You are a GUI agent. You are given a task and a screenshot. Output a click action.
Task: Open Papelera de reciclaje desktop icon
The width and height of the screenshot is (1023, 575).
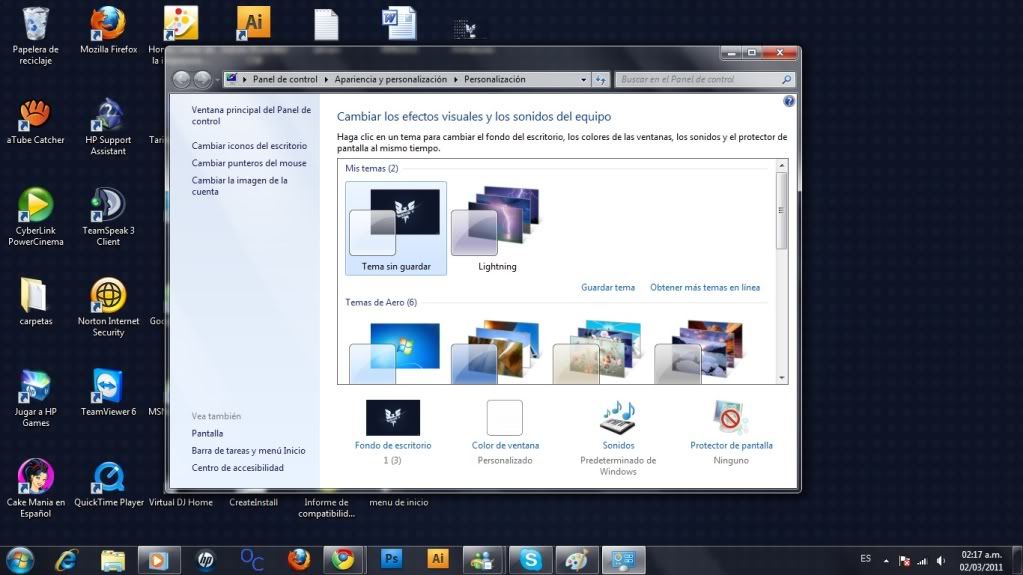coord(35,36)
